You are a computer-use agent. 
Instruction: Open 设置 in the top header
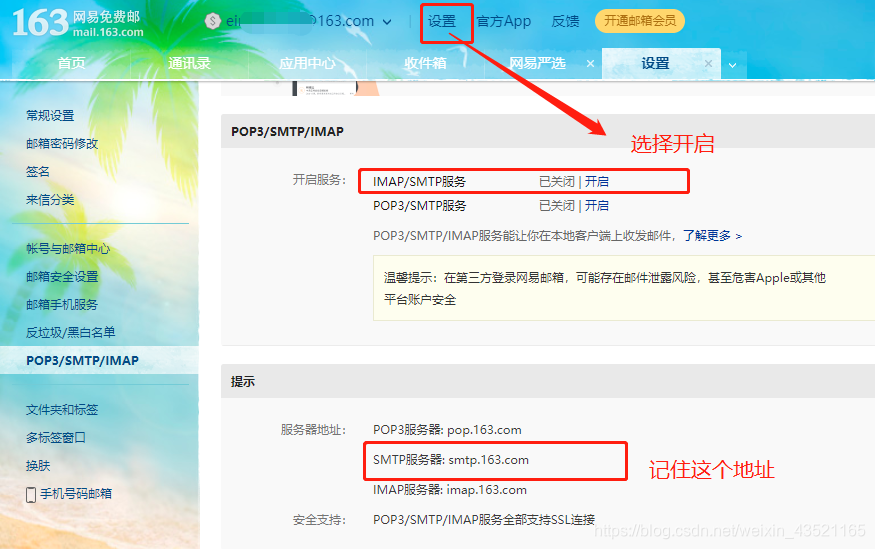442,21
